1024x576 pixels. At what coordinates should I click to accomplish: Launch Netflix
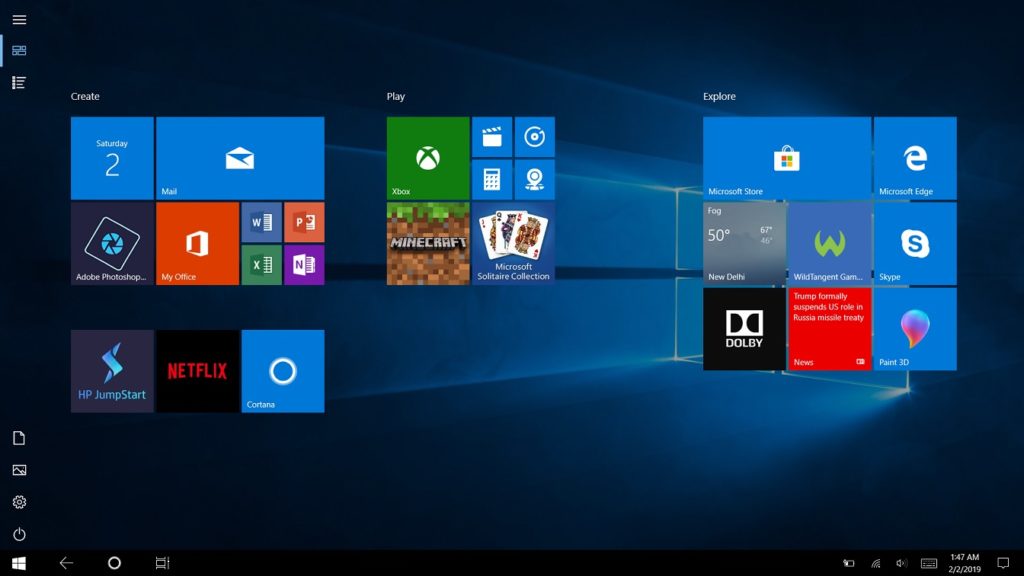coord(197,370)
